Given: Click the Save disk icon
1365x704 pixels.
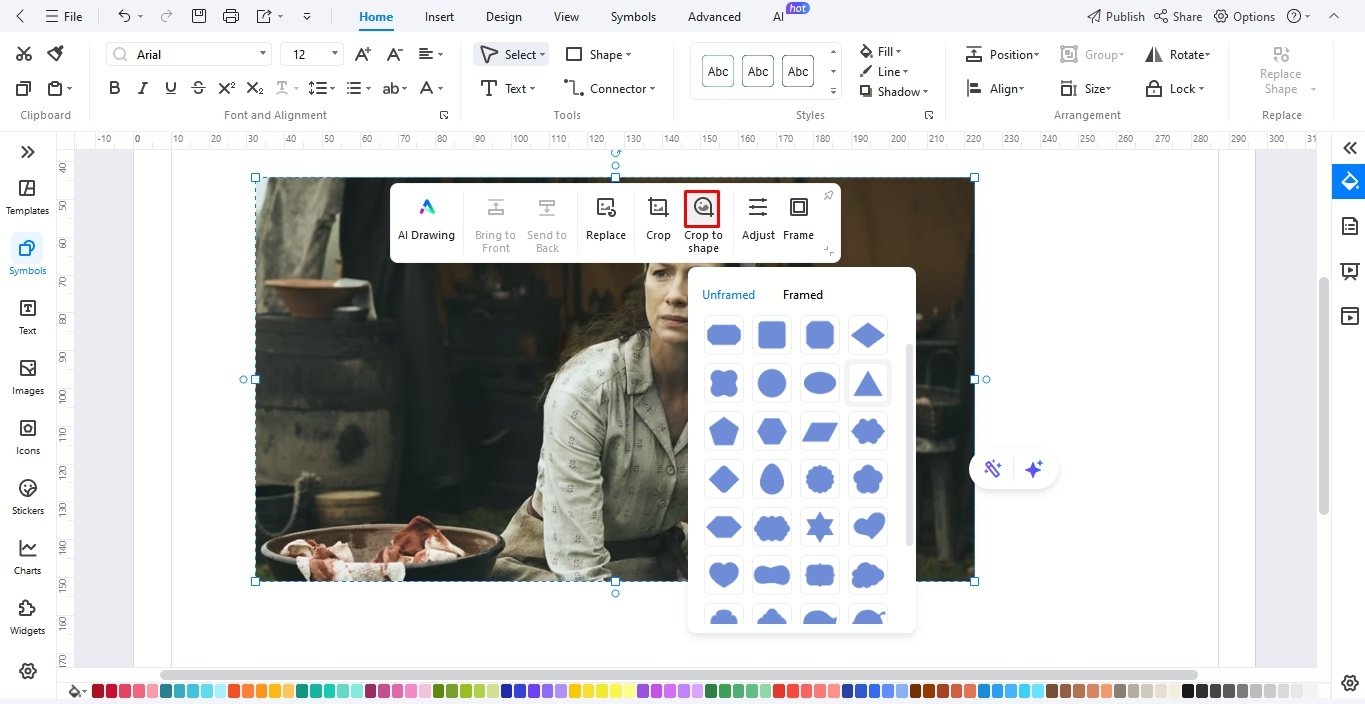Looking at the screenshot, I should point(199,16).
